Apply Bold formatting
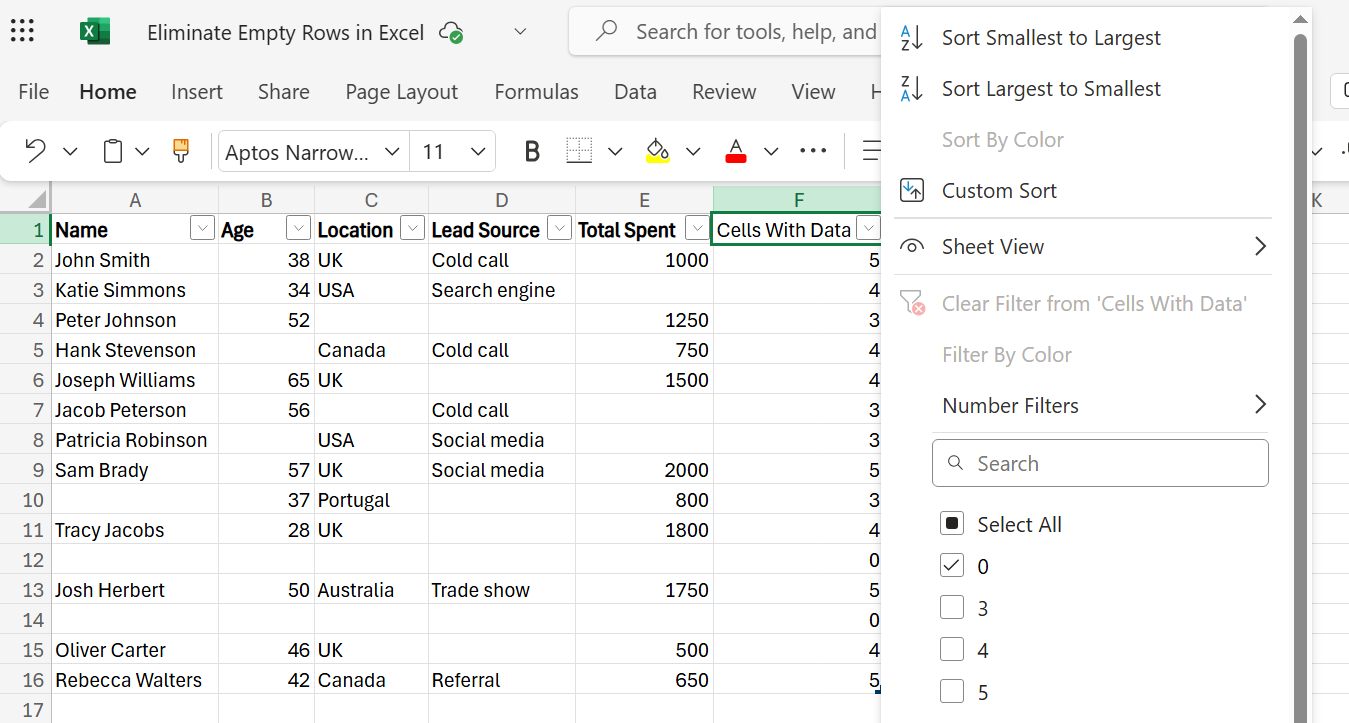This screenshot has width=1349, height=723. pos(531,150)
